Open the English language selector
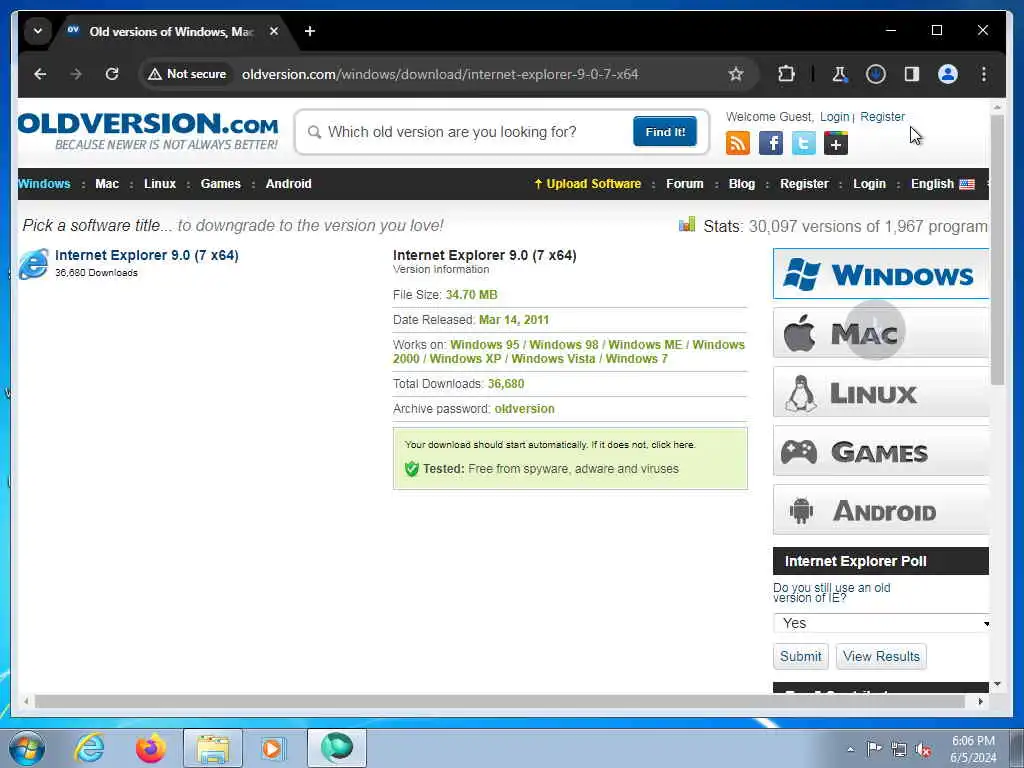The image size is (1024, 768). (942, 184)
